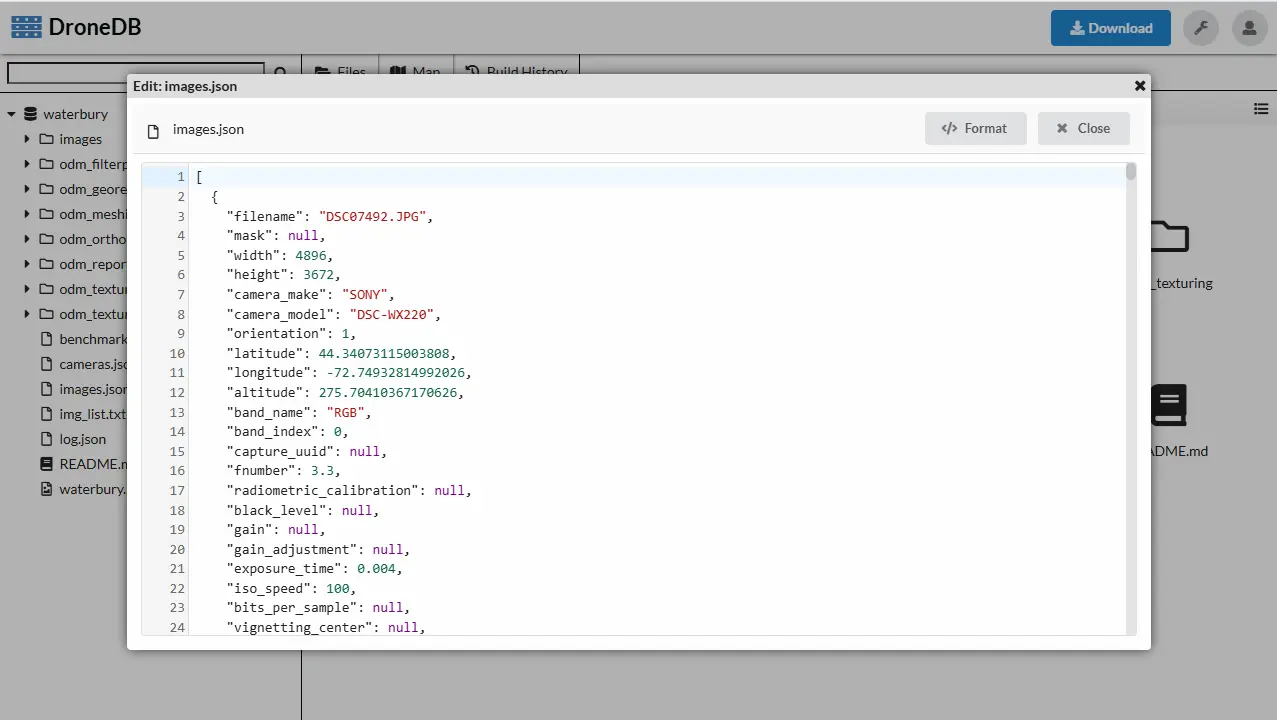Click the Close button in editor
1277x720 pixels.
[x=1083, y=128]
